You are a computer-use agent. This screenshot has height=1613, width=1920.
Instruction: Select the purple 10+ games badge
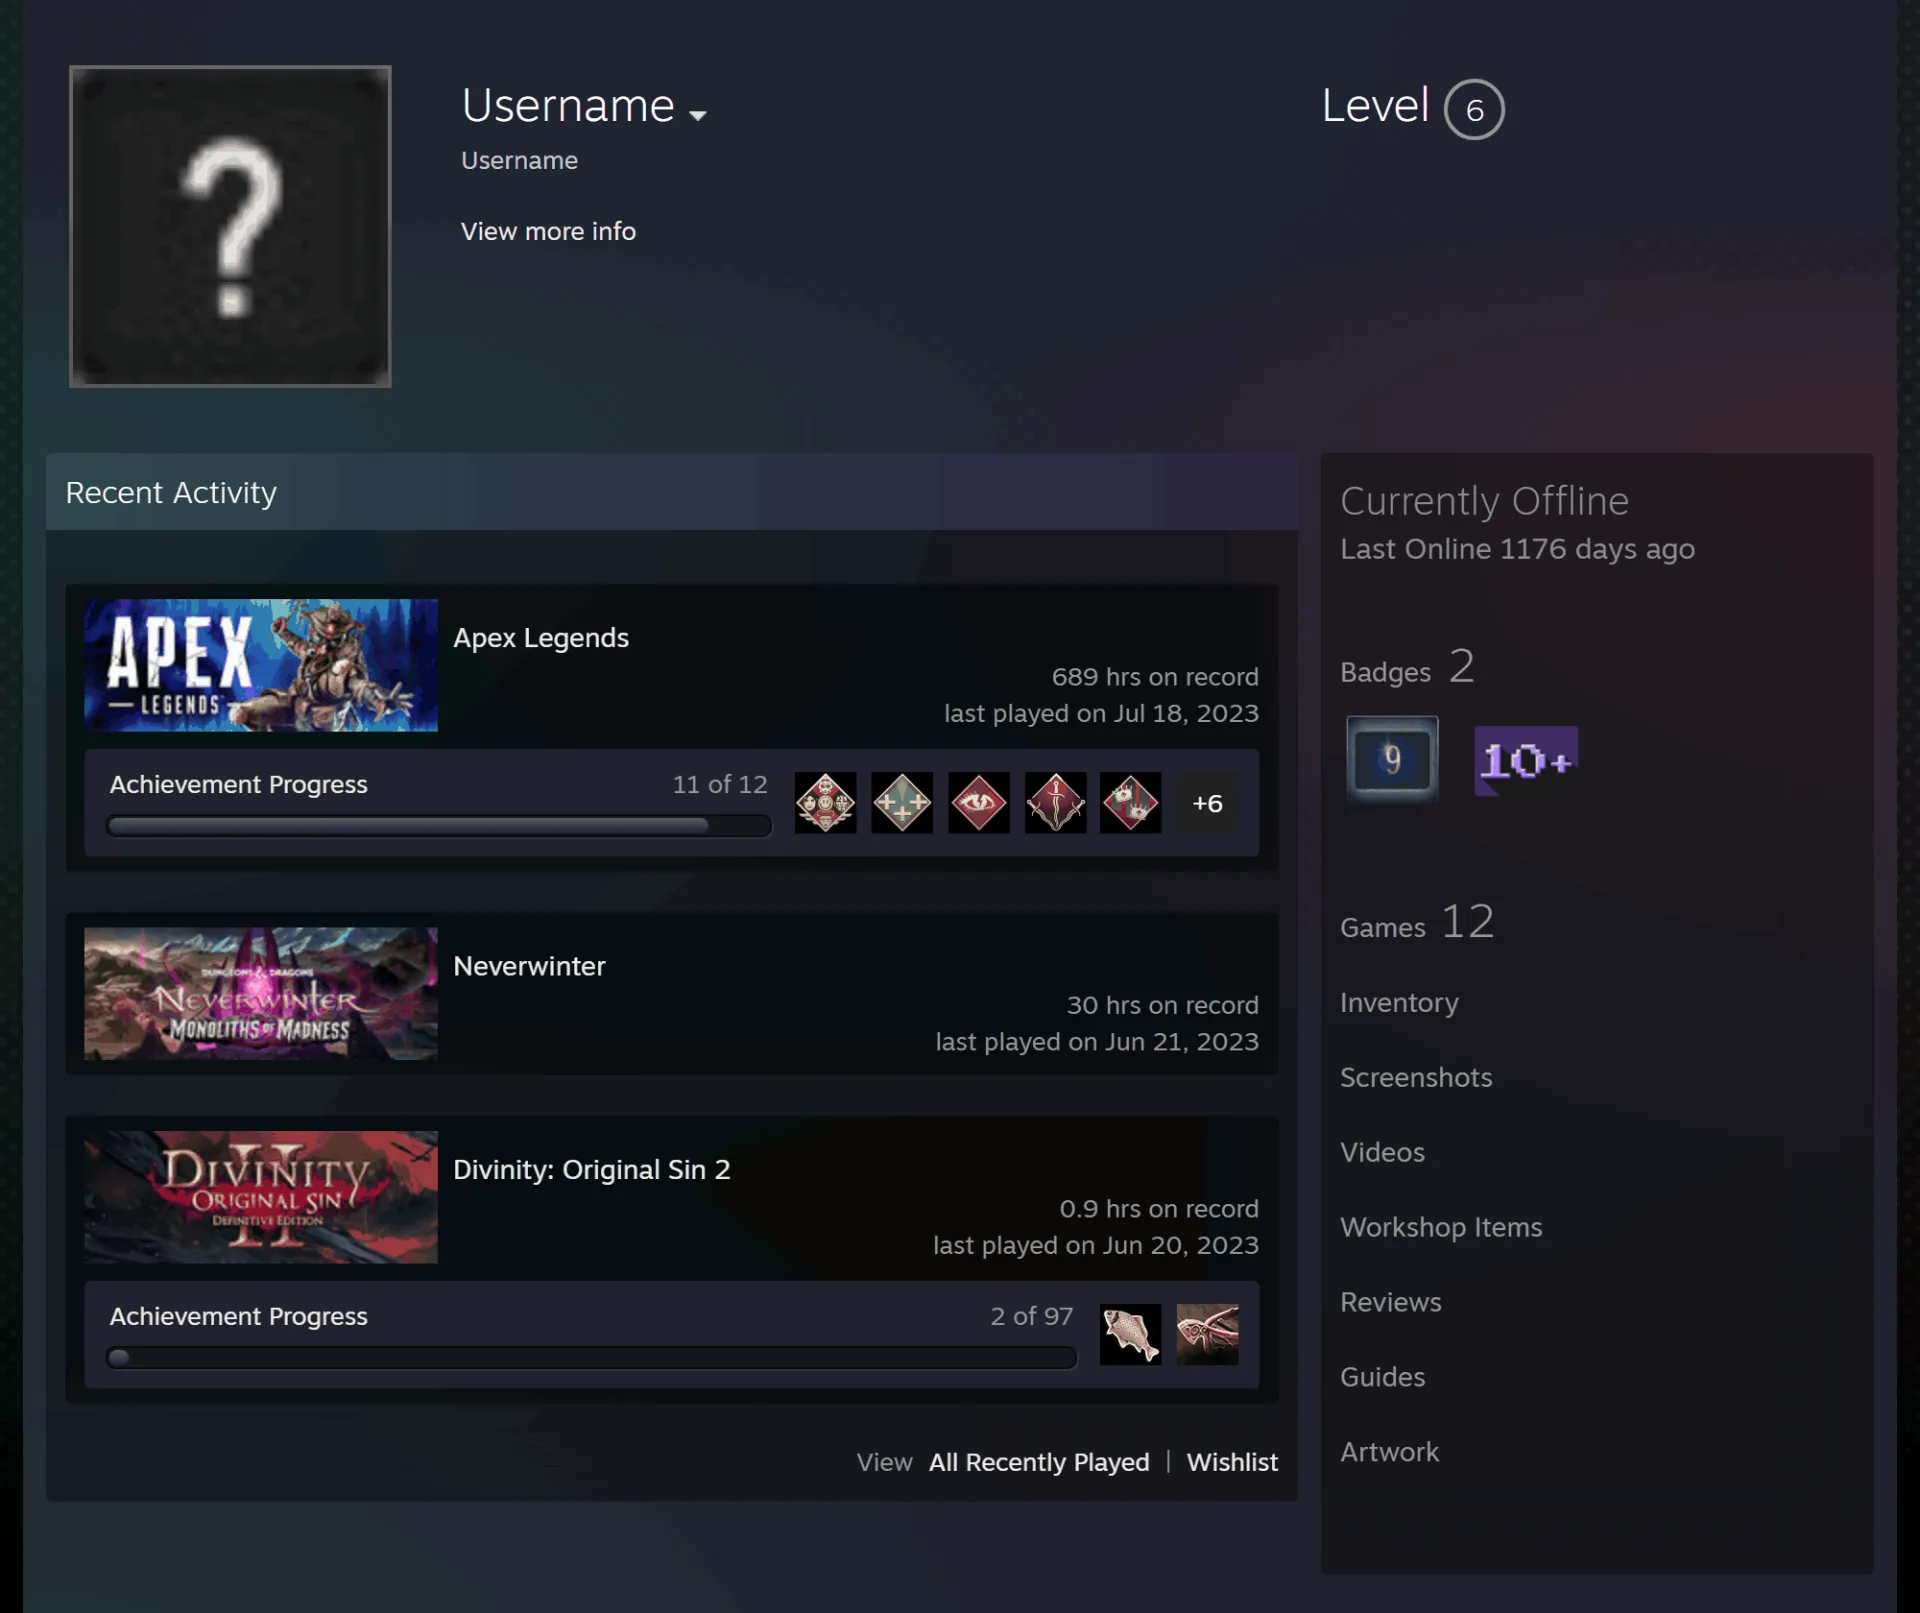click(x=1526, y=761)
